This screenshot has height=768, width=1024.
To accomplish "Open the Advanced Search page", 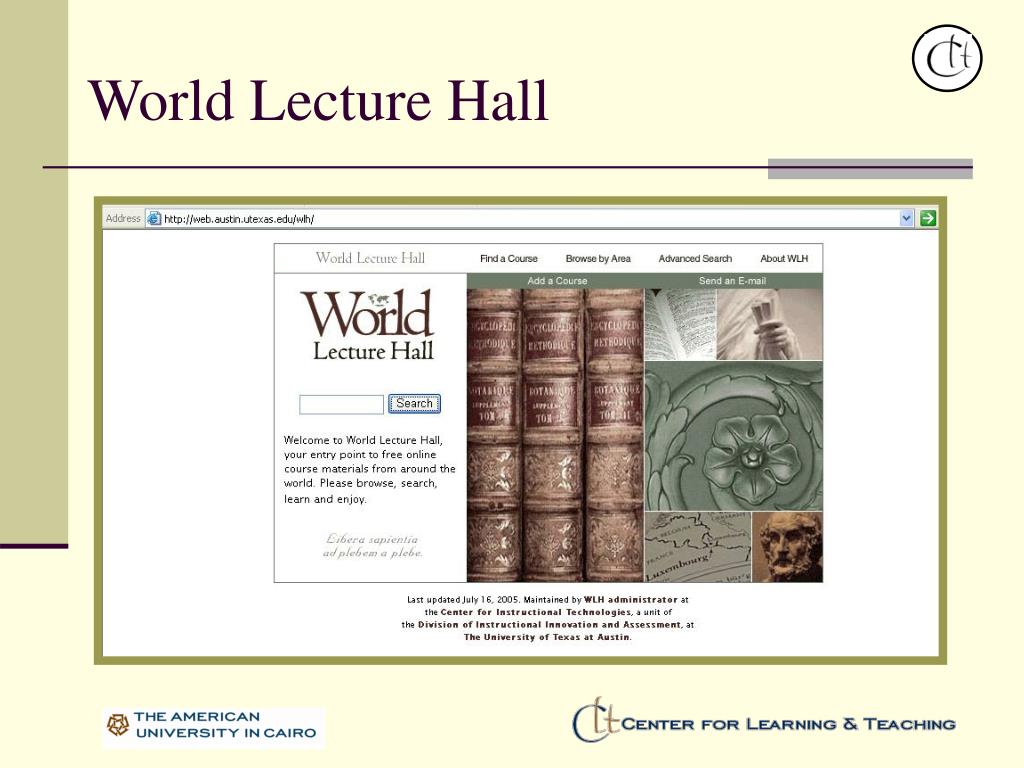I will click(695, 259).
